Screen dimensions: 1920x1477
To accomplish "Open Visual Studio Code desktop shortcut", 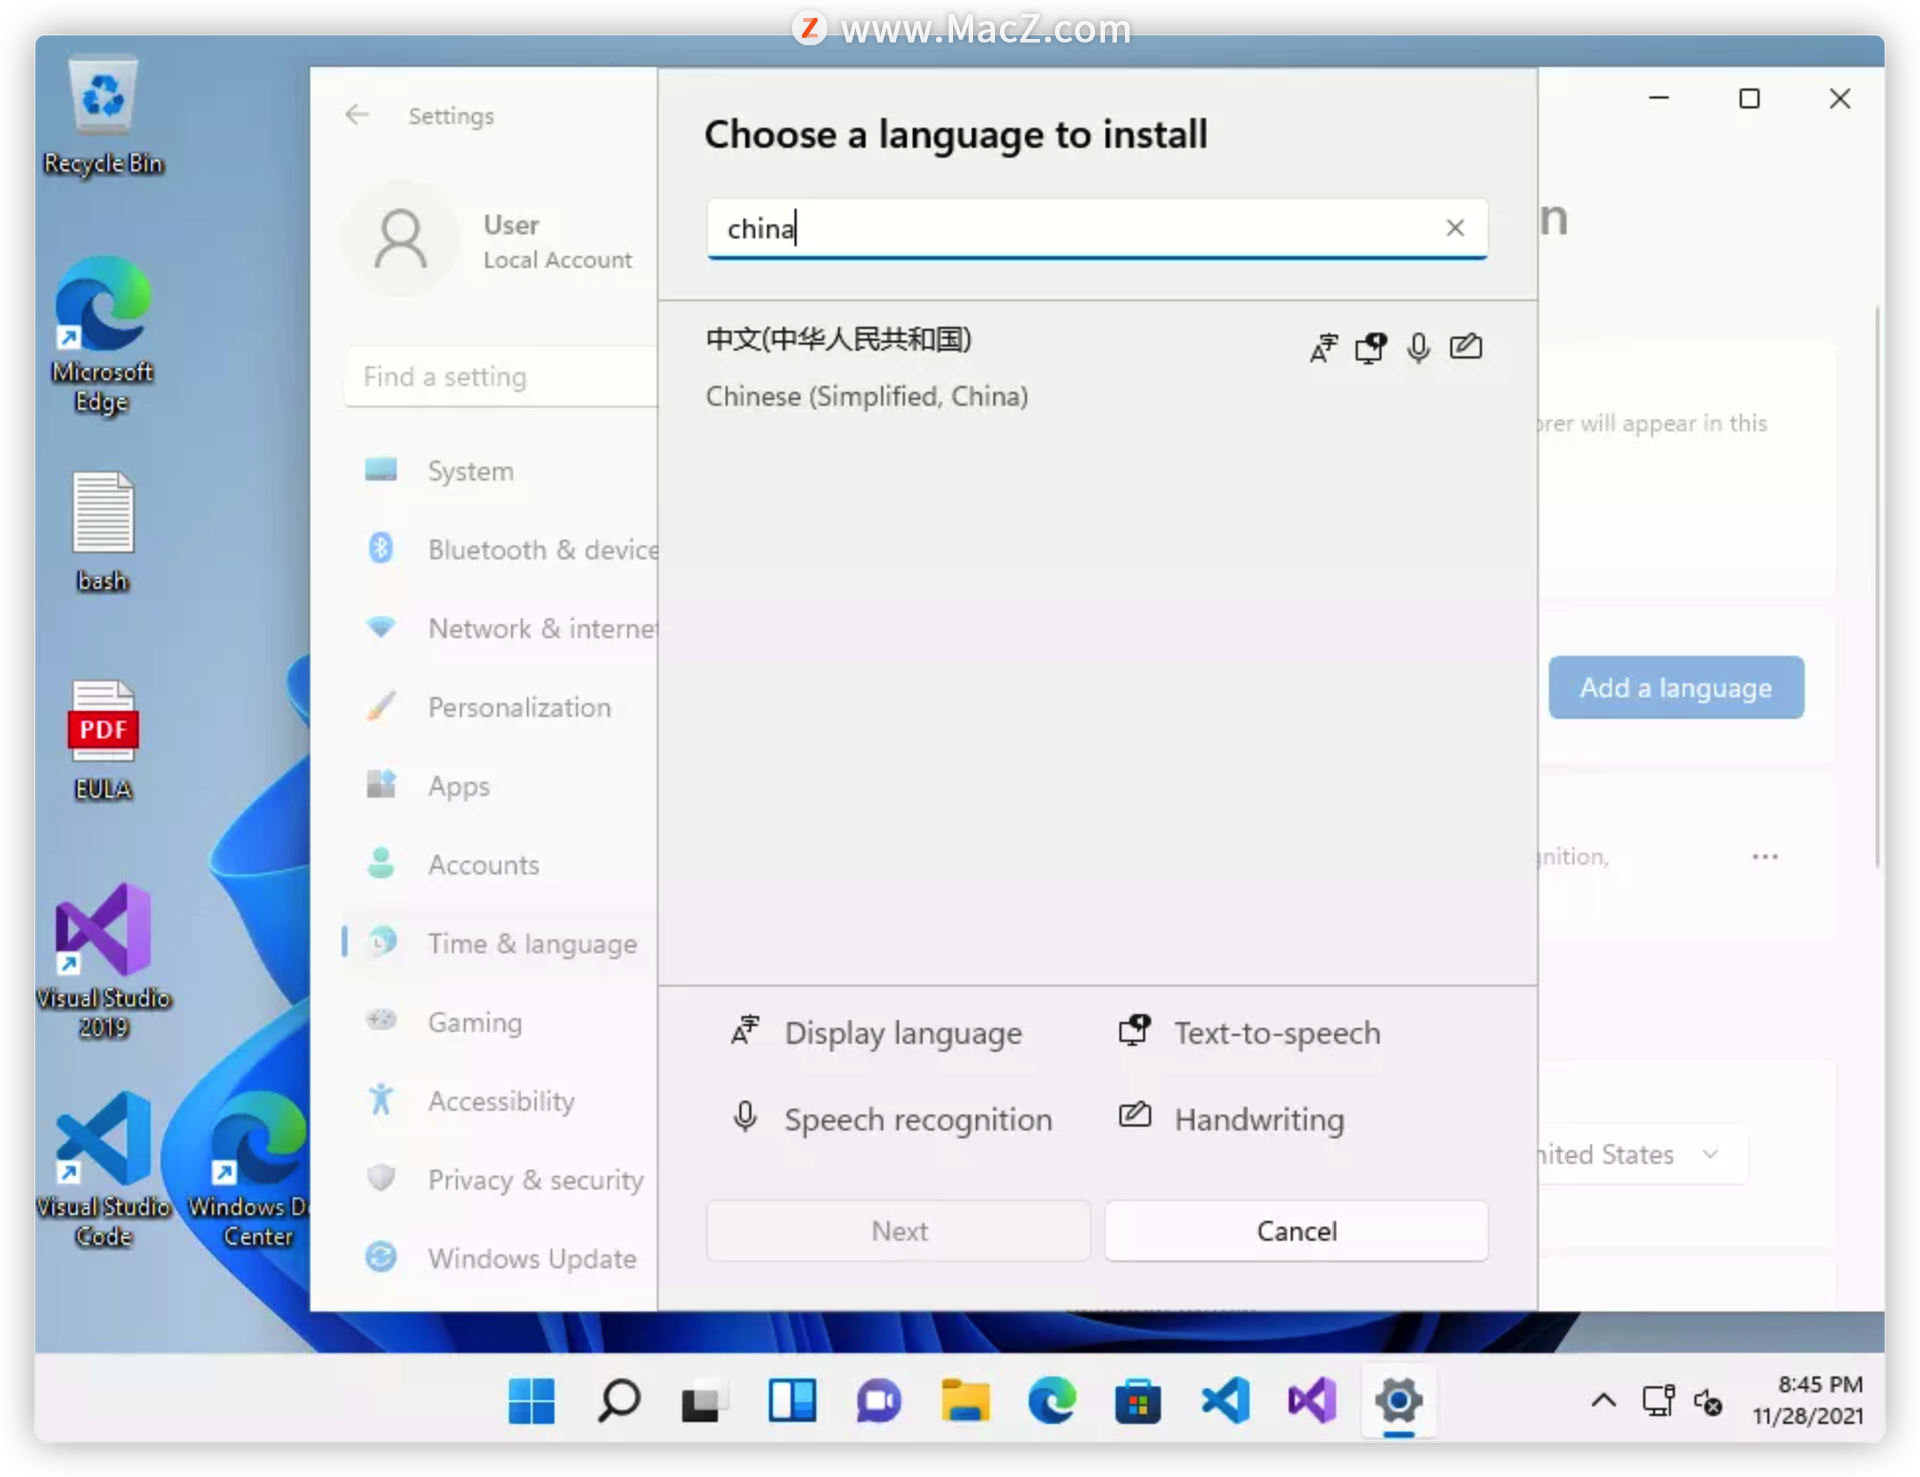I will click(103, 1169).
